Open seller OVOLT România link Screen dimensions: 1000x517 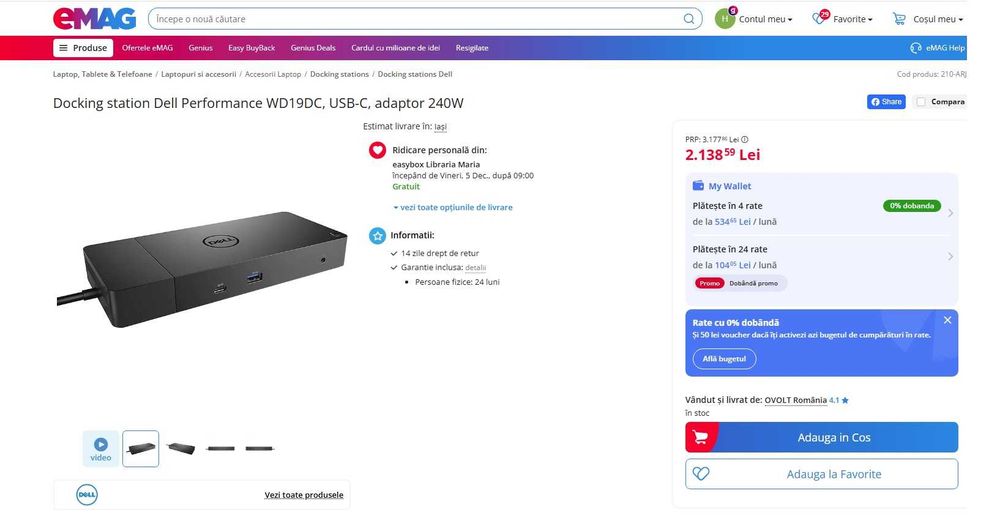796,400
